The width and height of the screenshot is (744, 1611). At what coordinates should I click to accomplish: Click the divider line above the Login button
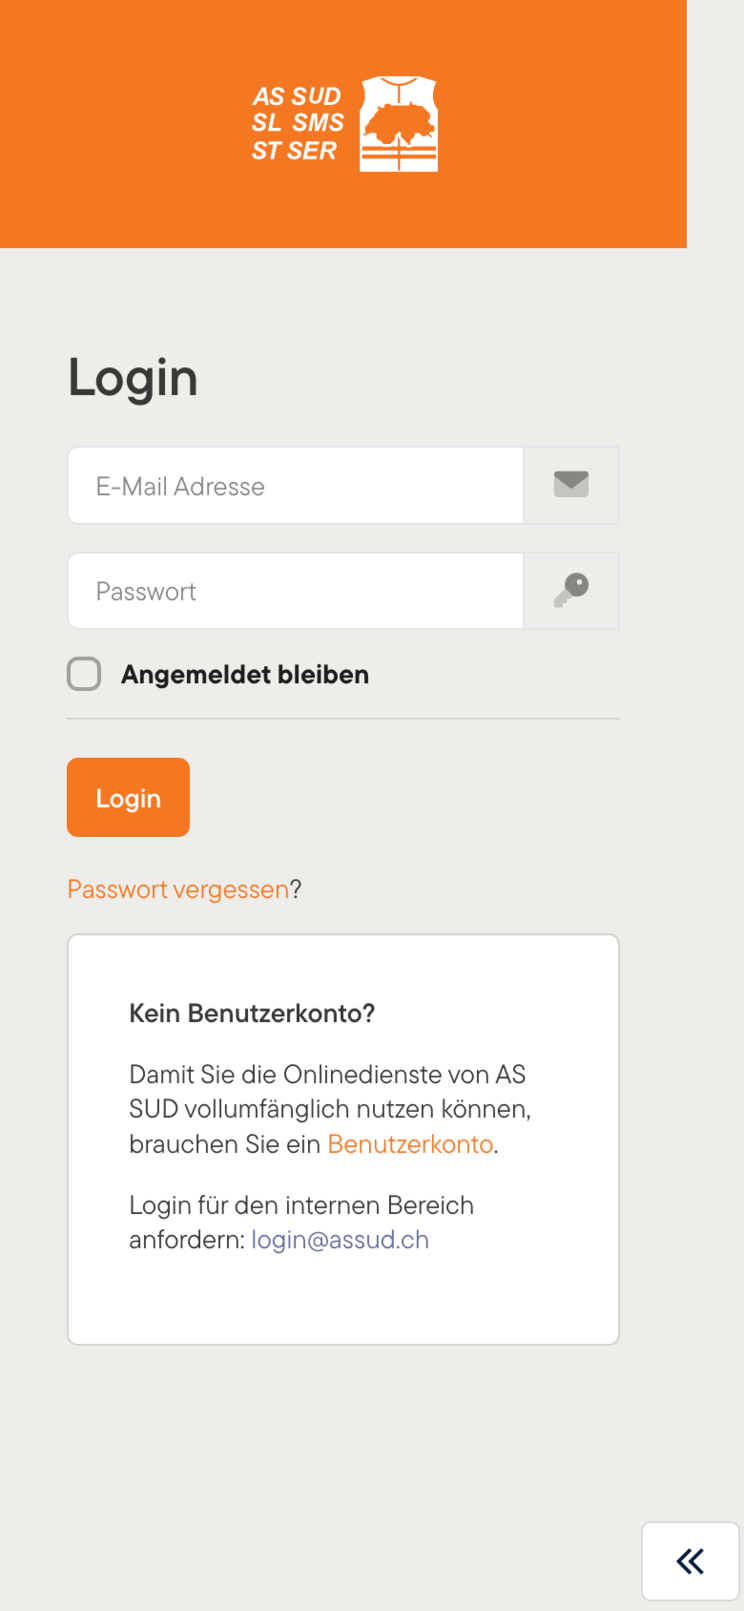pyautogui.click(x=343, y=718)
